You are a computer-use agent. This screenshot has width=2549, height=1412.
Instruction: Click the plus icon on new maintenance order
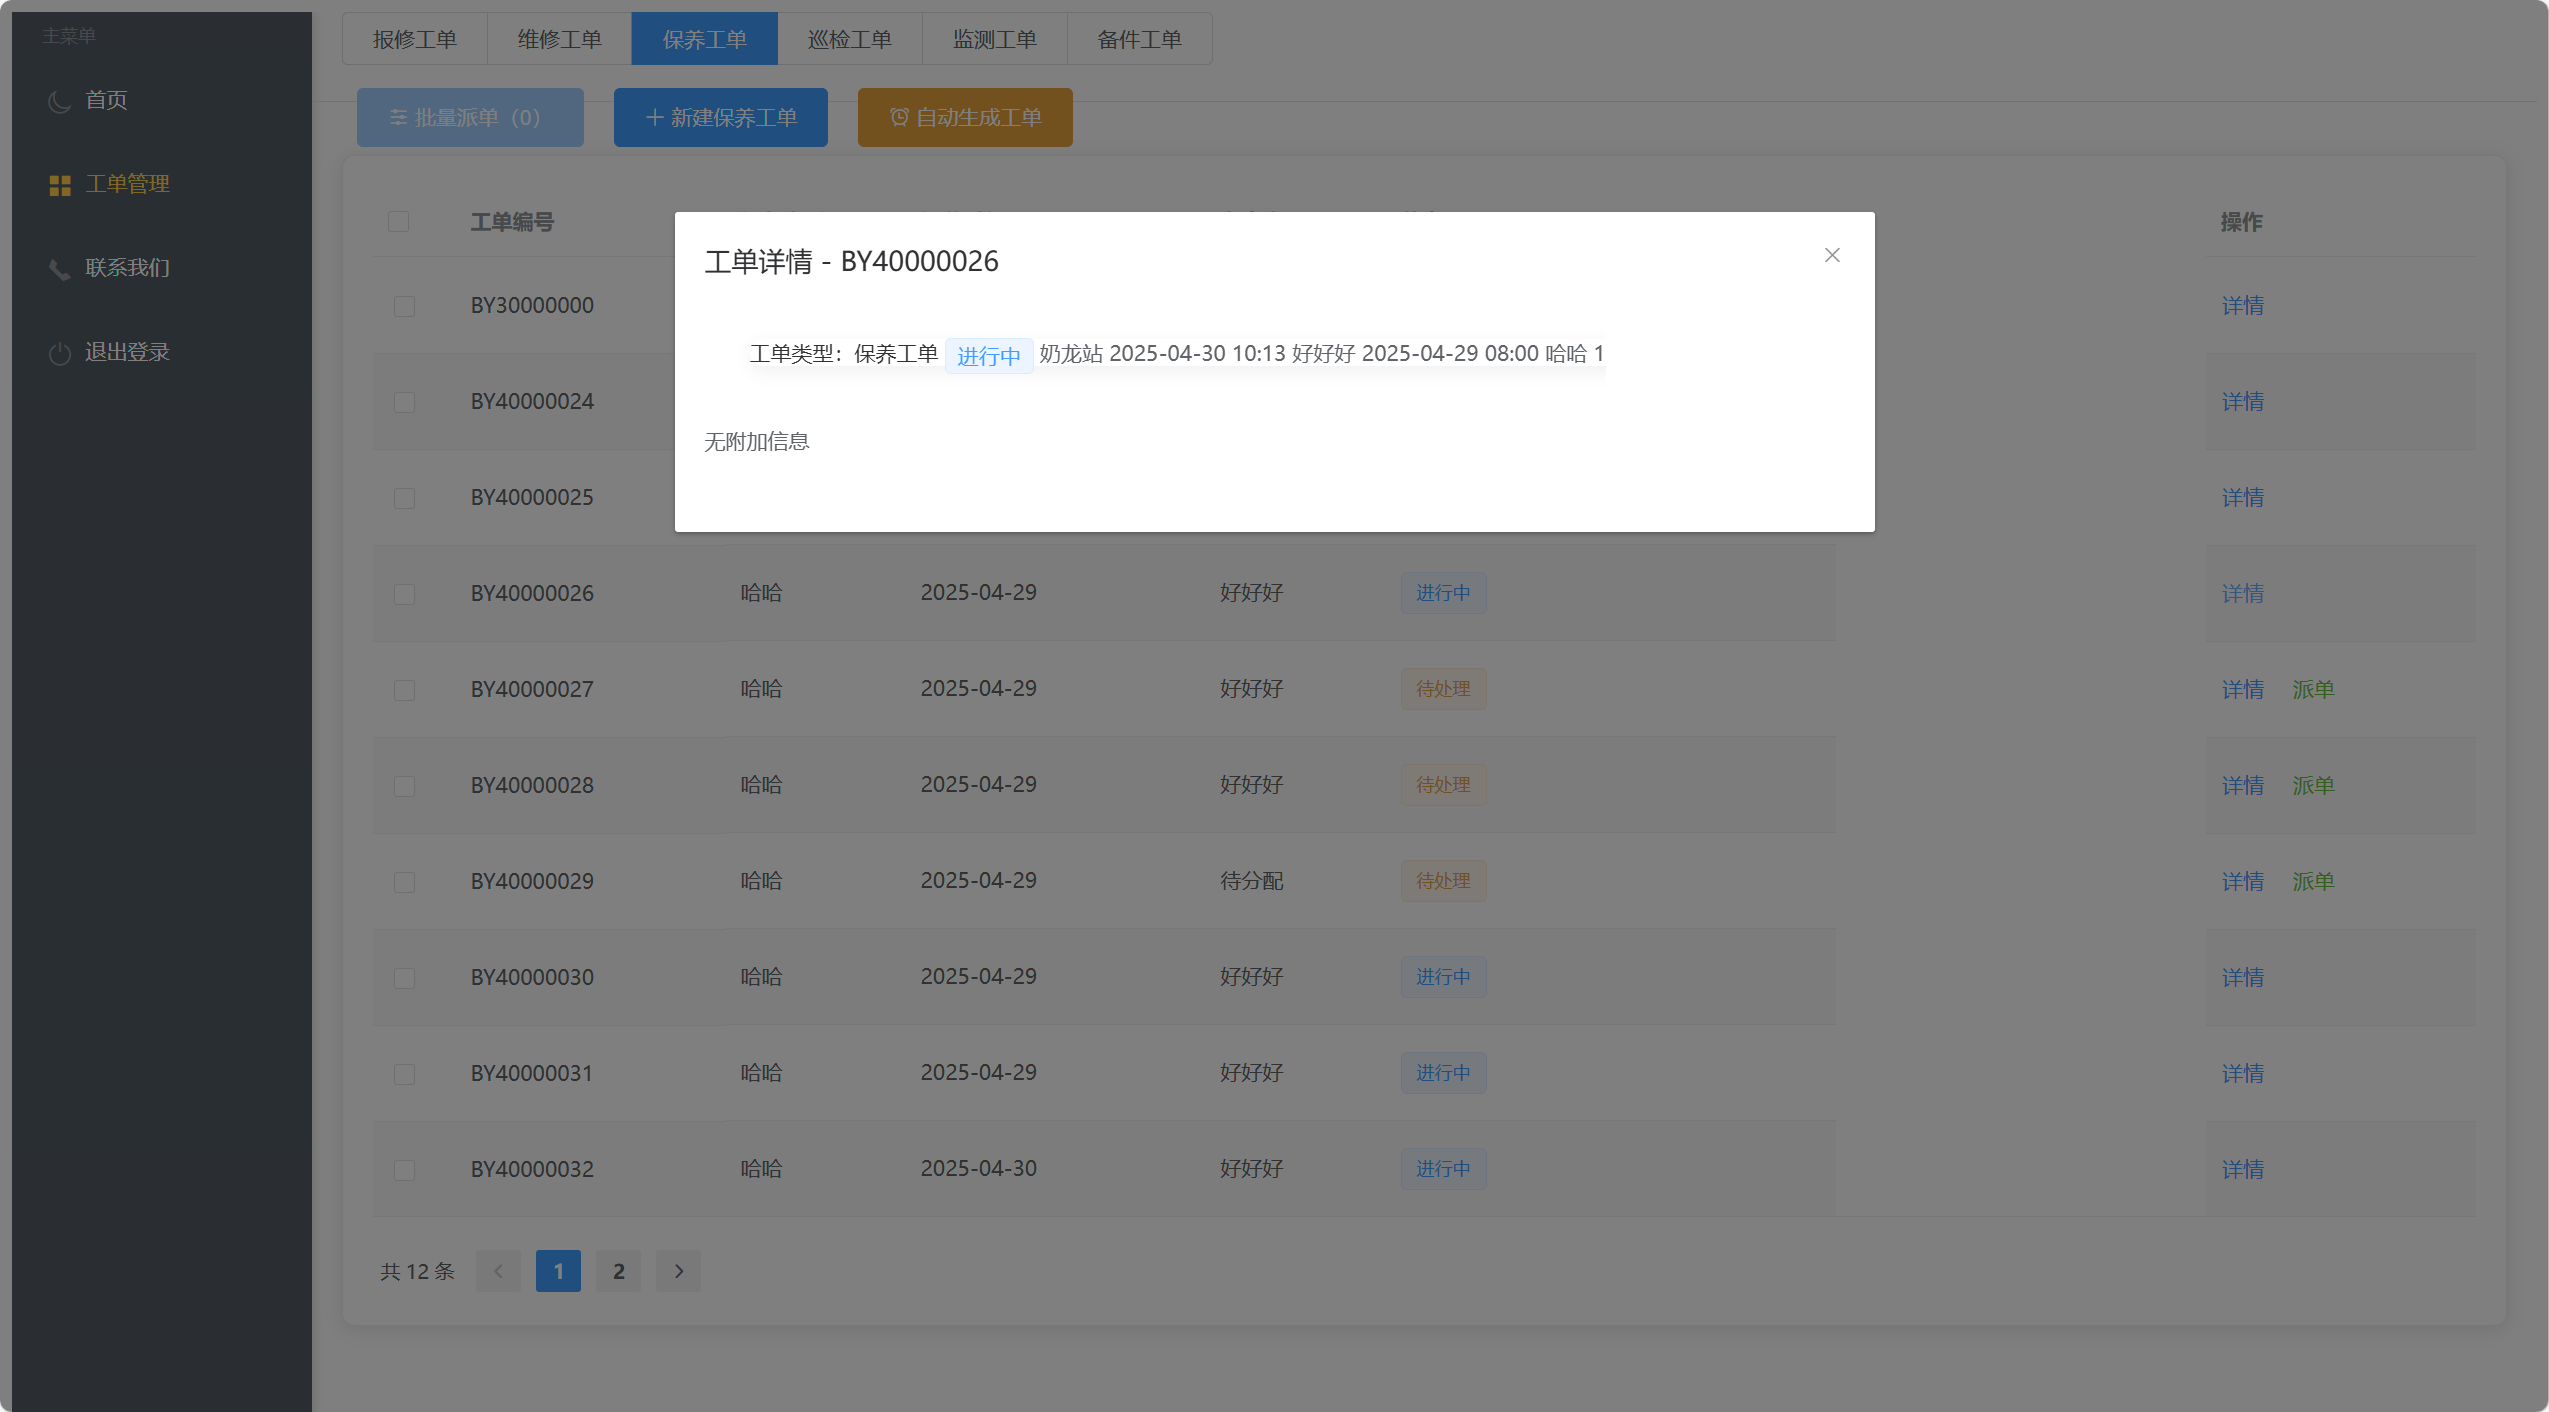pos(654,118)
